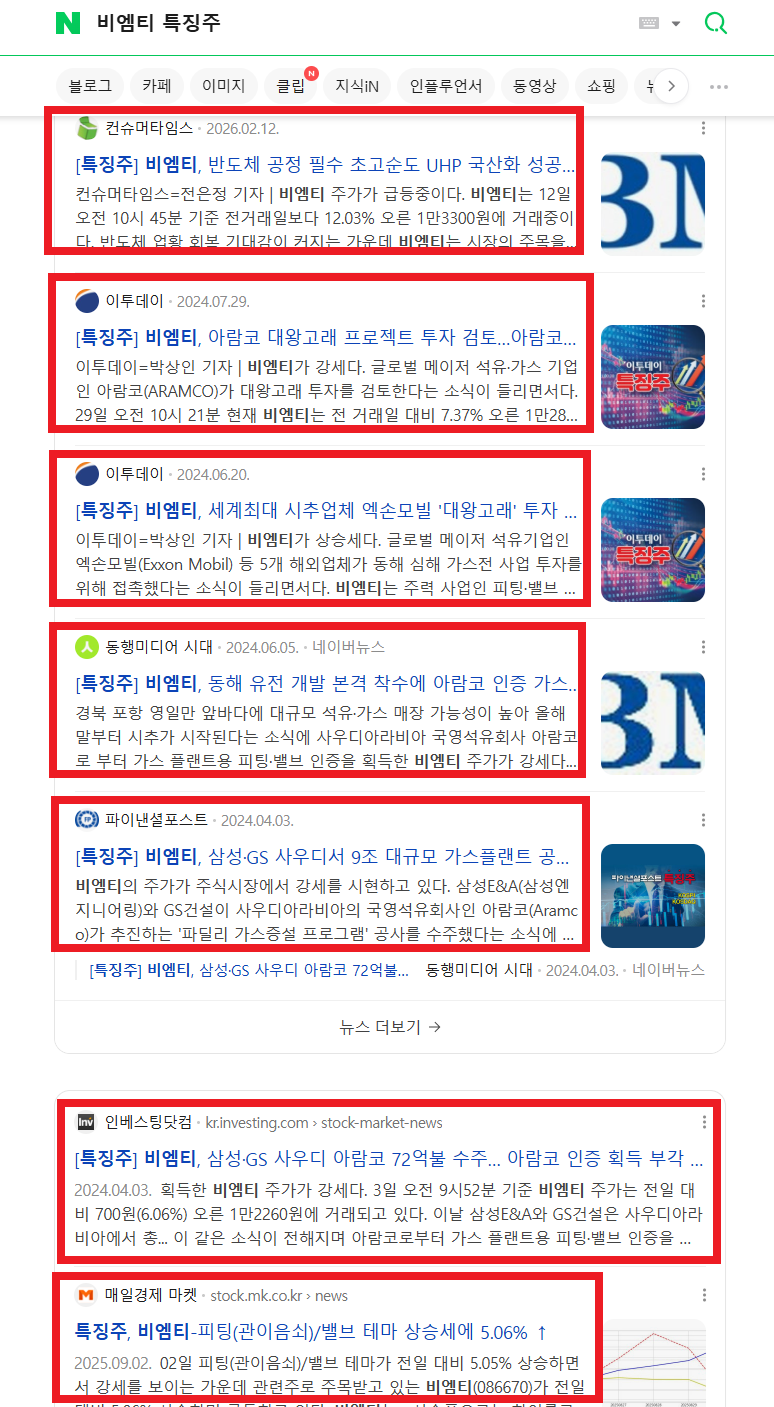Click the 컨슈머타임스 publisher icon
The height and width of the screenshot is (1407, 774).
pos(87,128)
